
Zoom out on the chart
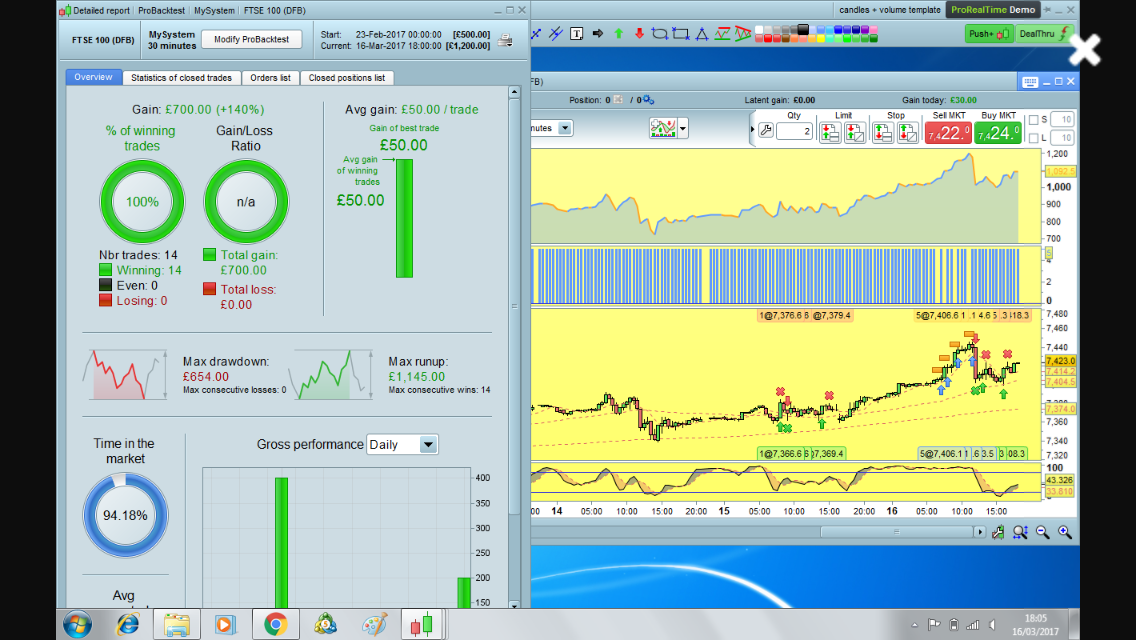[x=1043, y=532]
